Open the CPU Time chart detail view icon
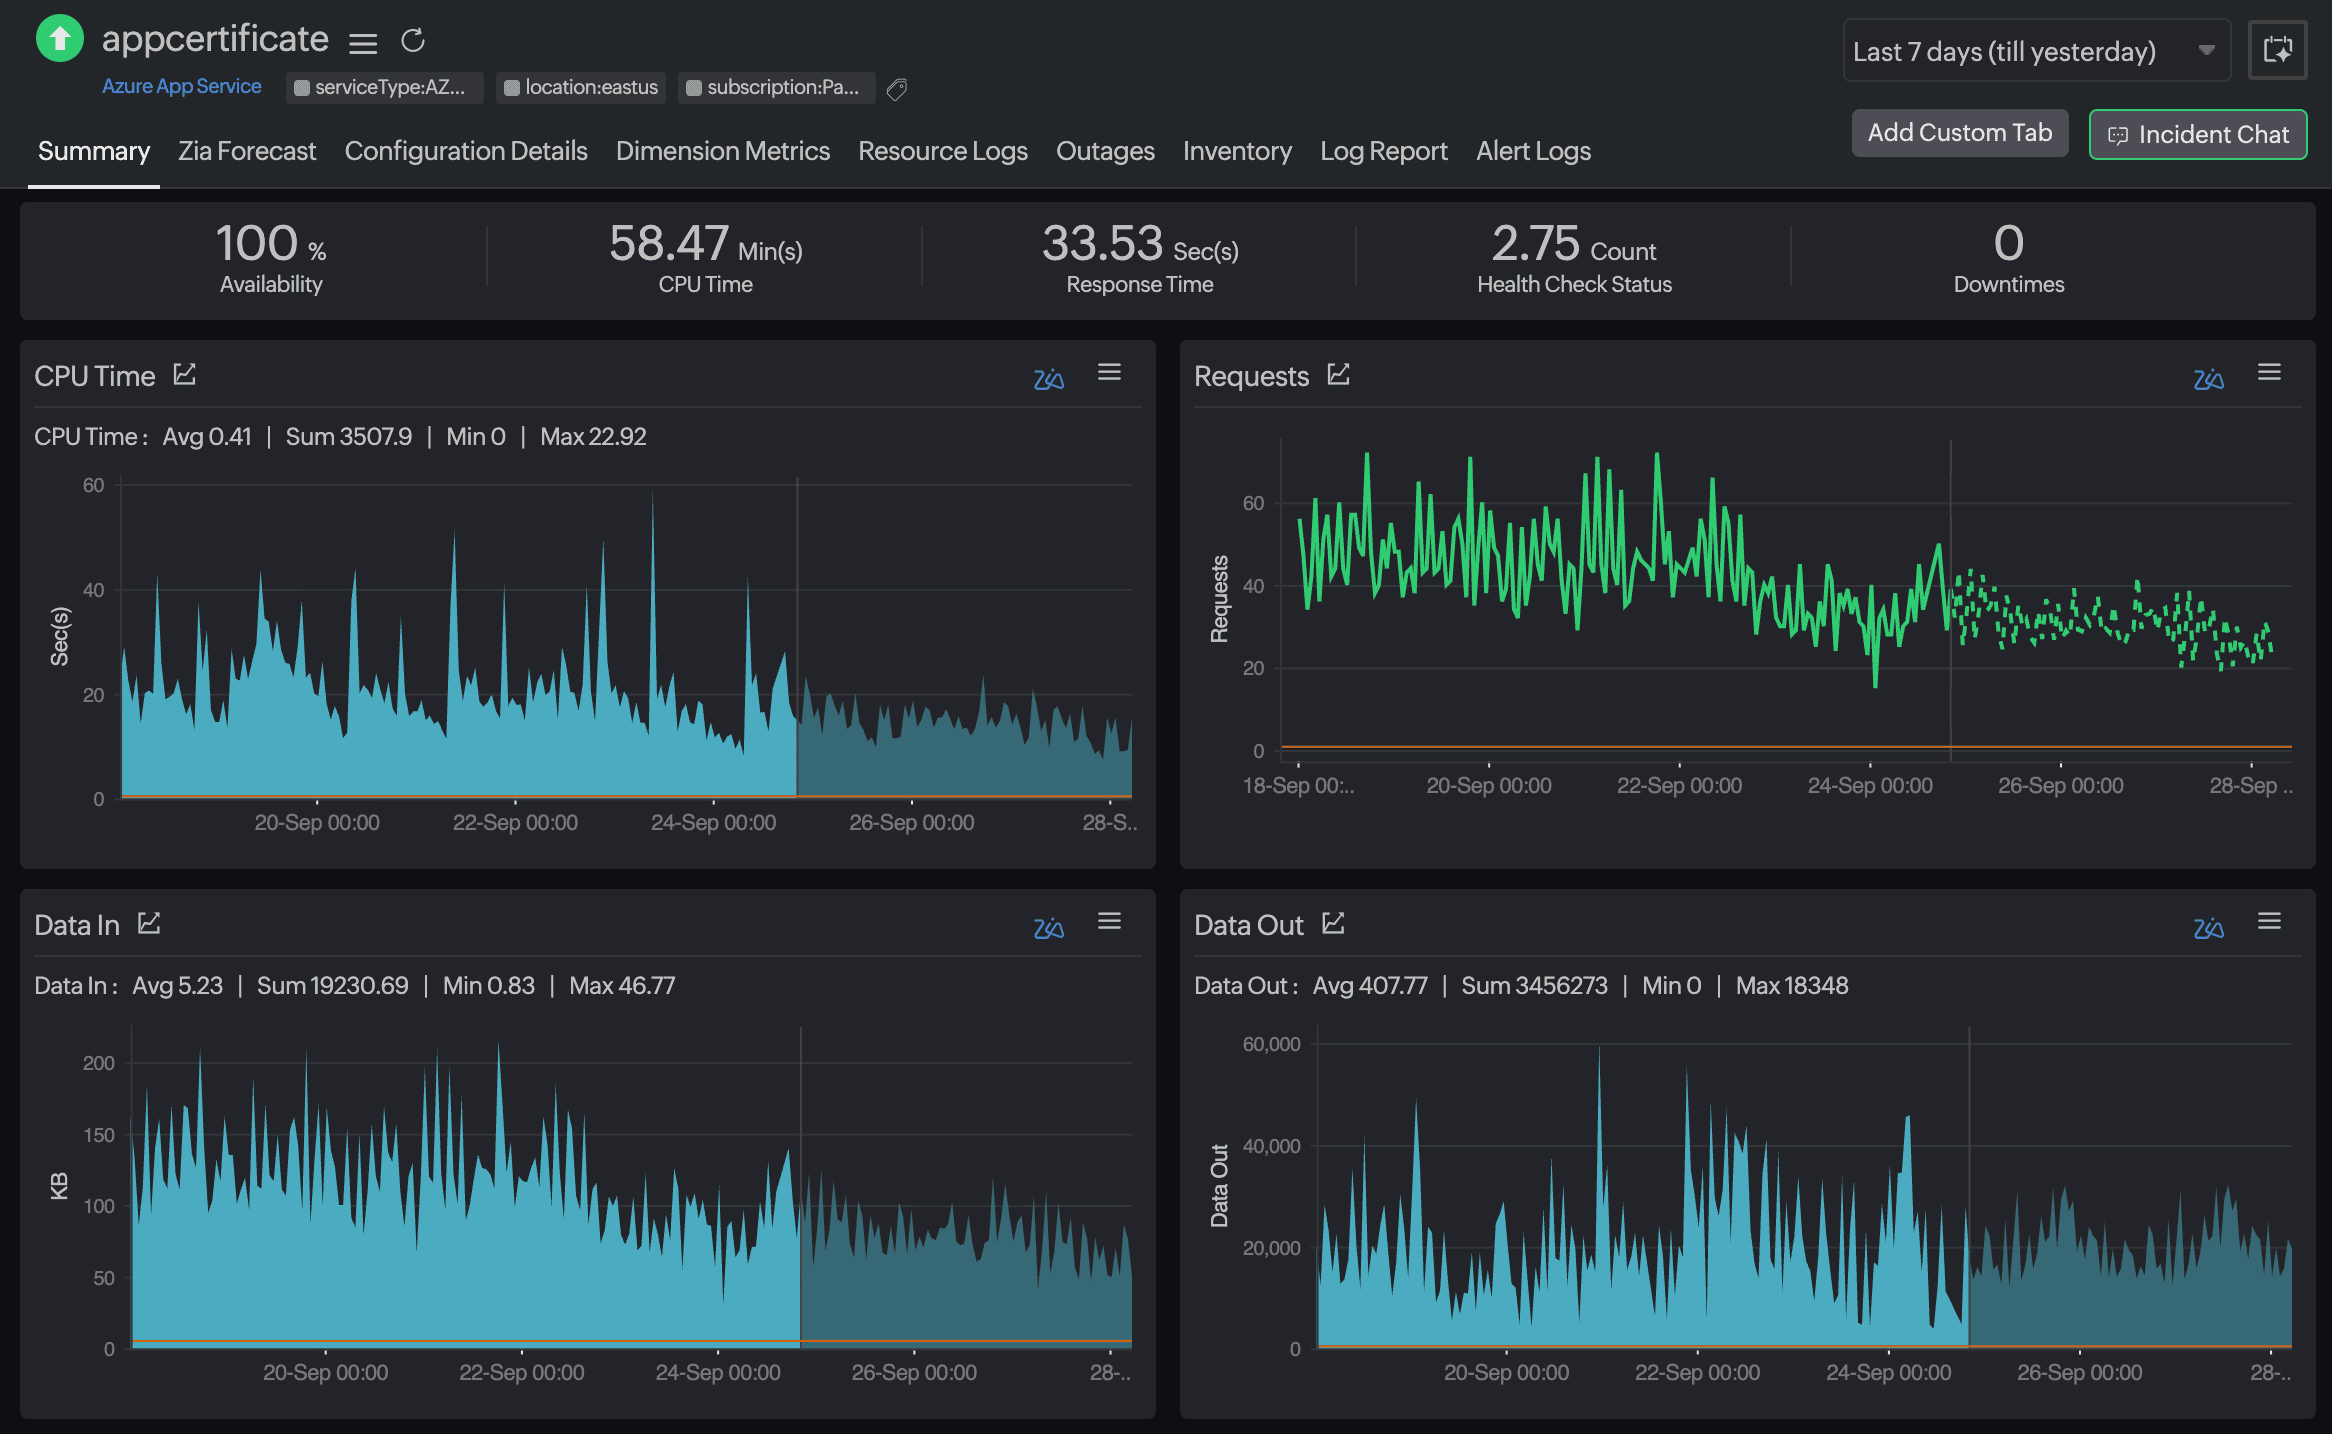The width and height of the screenshot is (2332, 1434). [x=186, y=374]
